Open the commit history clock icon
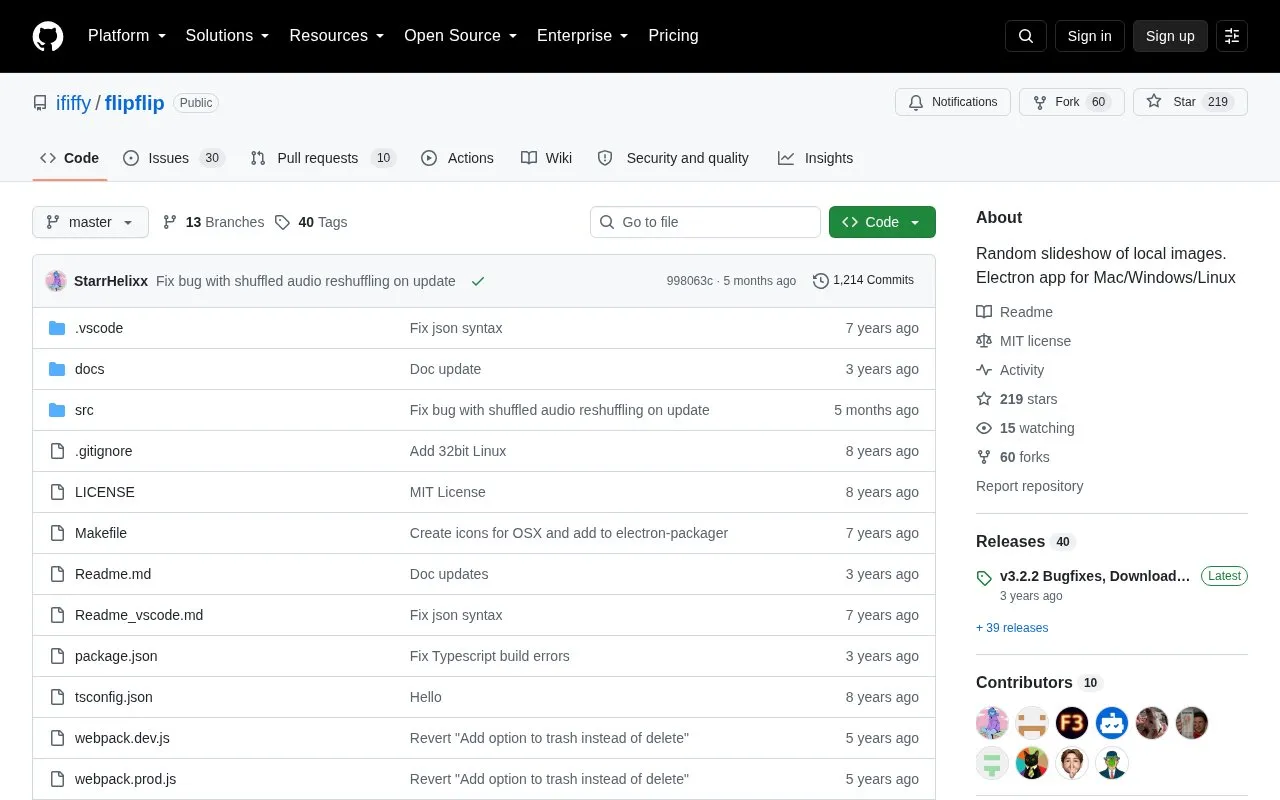1280x800 pixels. point(821,281)
